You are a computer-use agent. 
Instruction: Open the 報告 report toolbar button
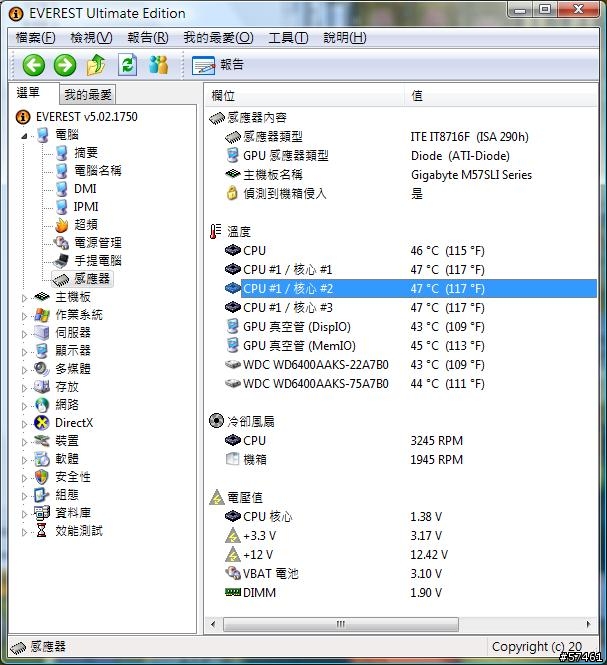[x=218, y=65]
